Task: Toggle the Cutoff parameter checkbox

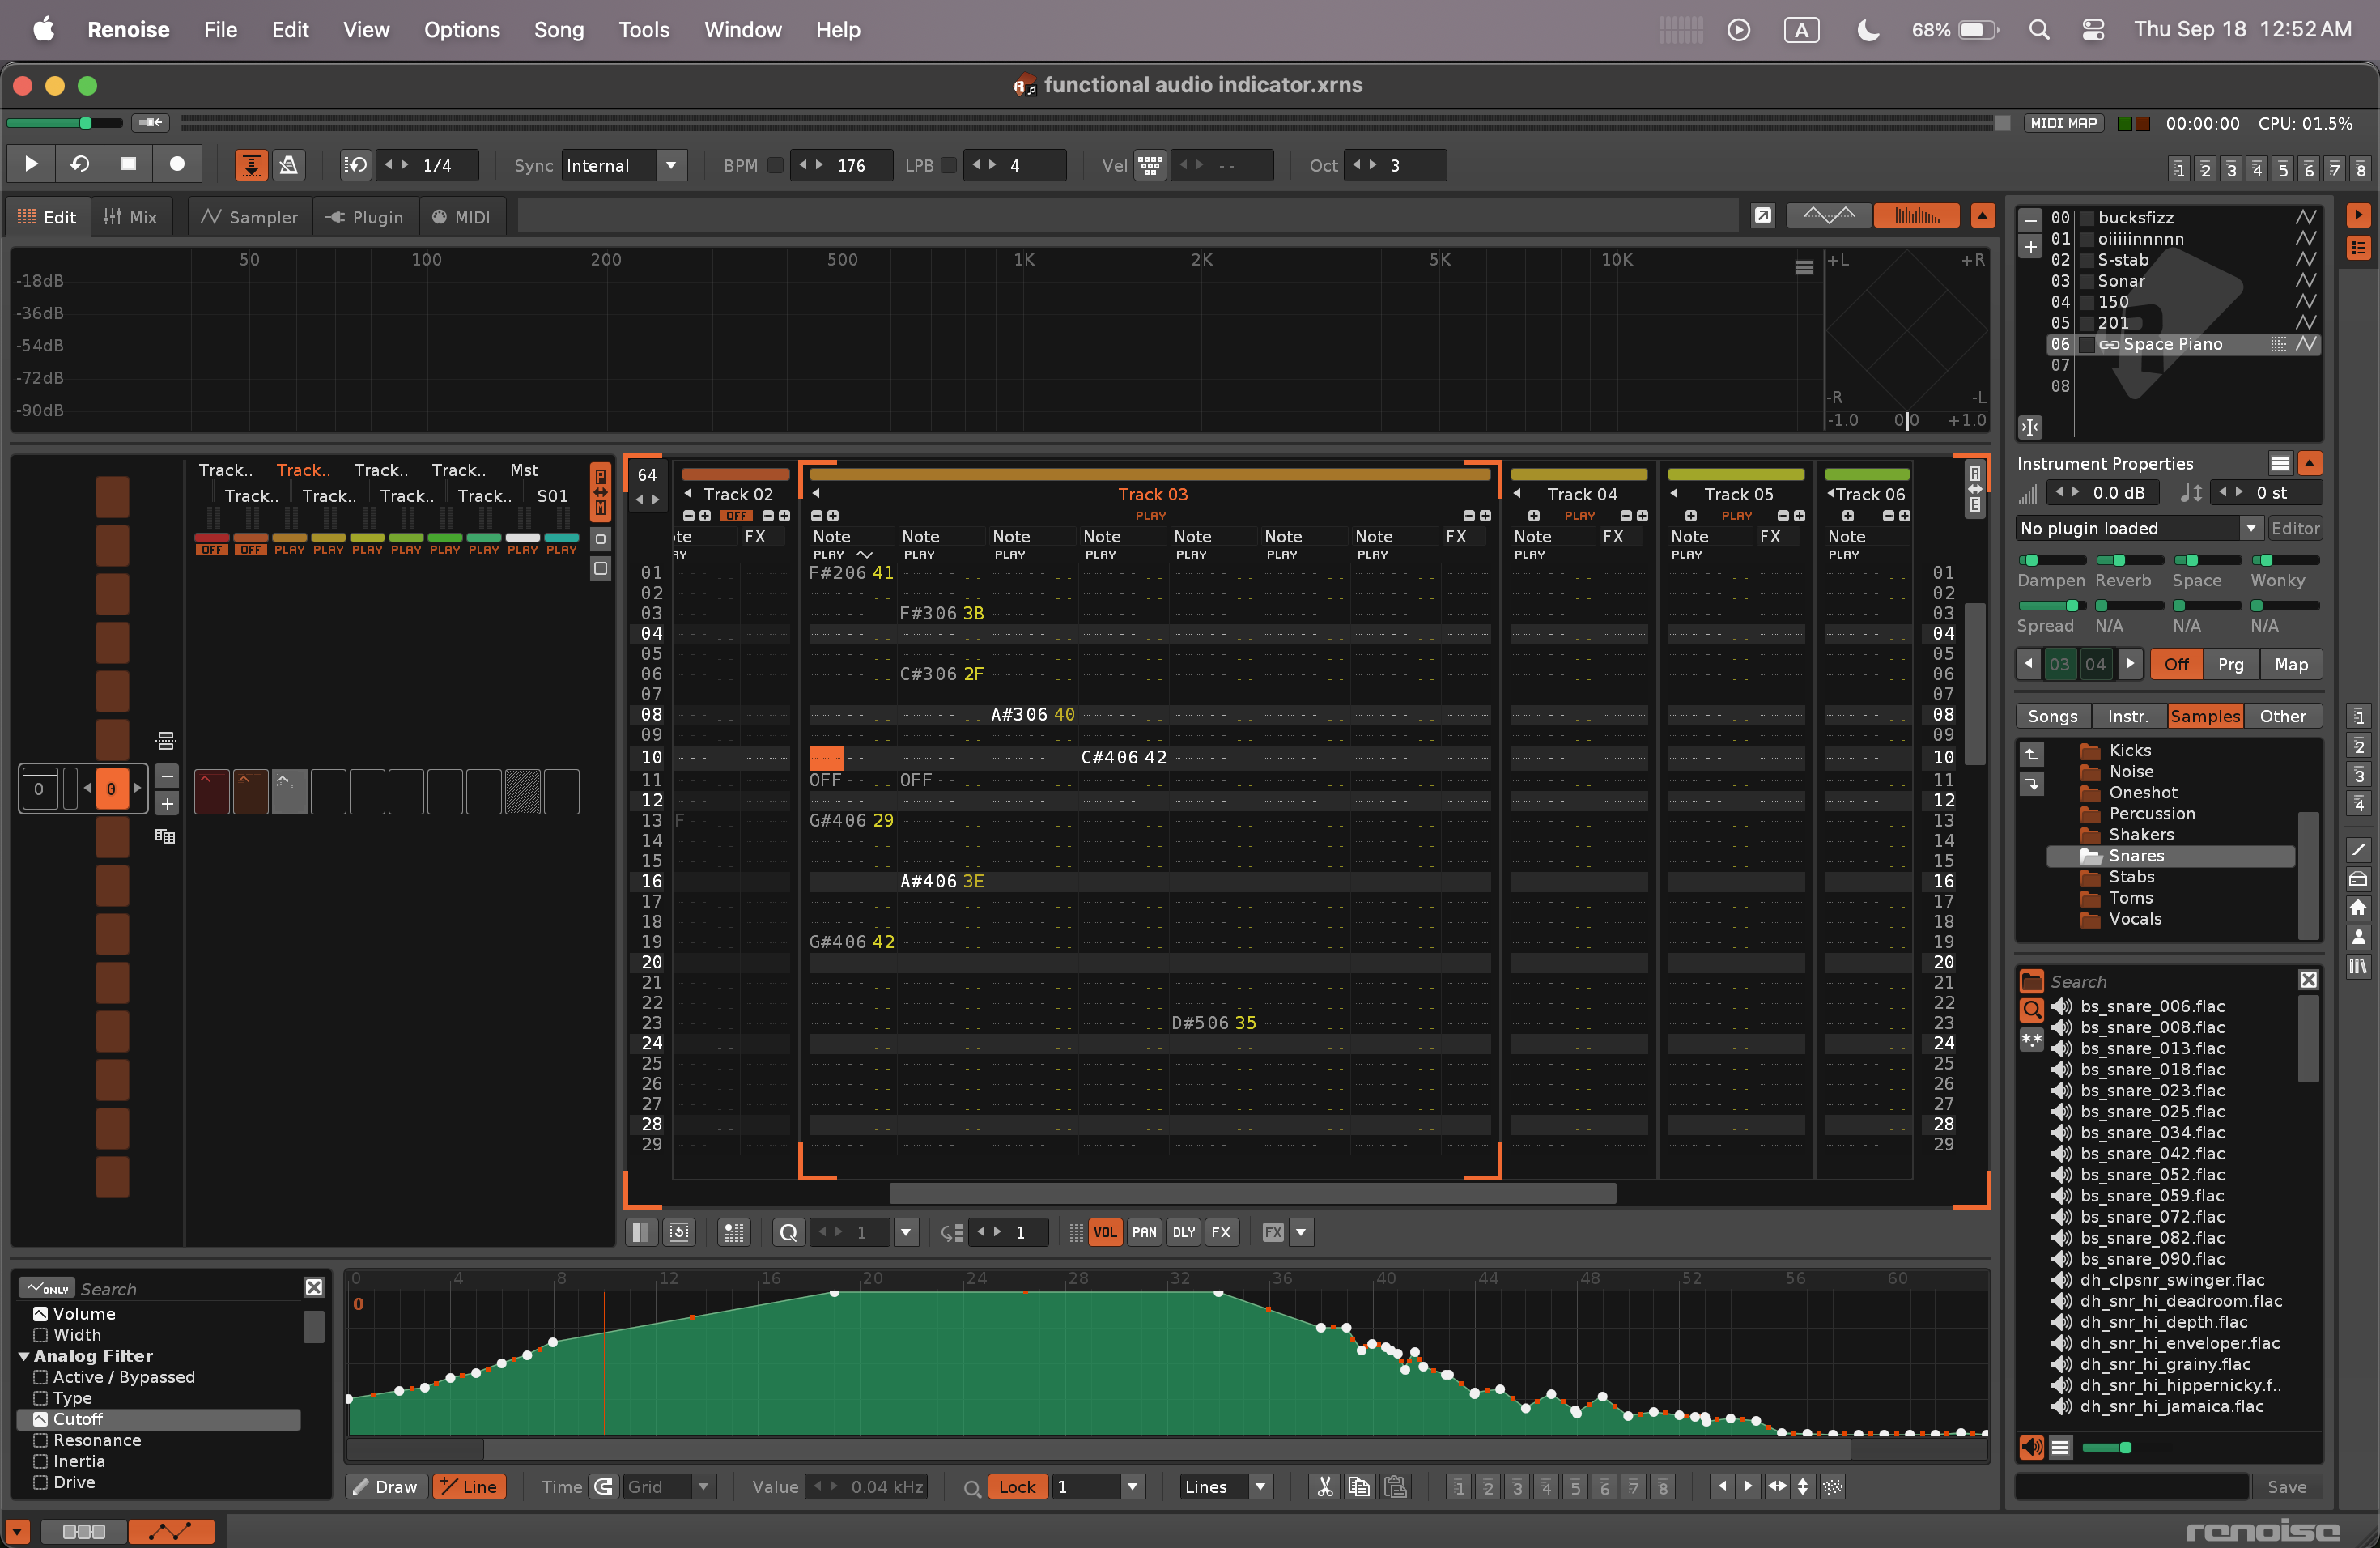Action: (x=40, y=1419)
